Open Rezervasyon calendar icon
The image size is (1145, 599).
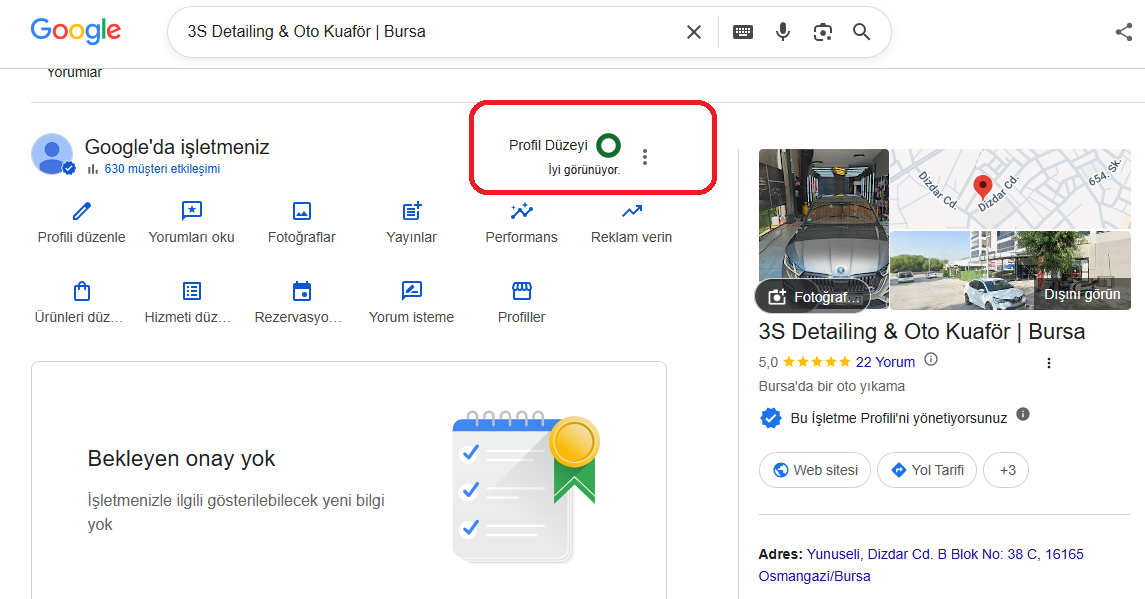tap(302, 291)
